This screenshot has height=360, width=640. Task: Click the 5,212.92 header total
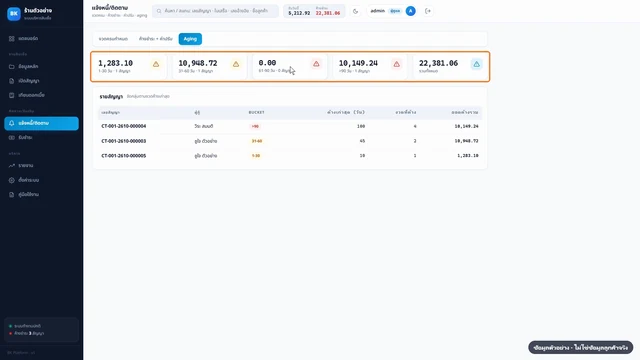(299, 13)
